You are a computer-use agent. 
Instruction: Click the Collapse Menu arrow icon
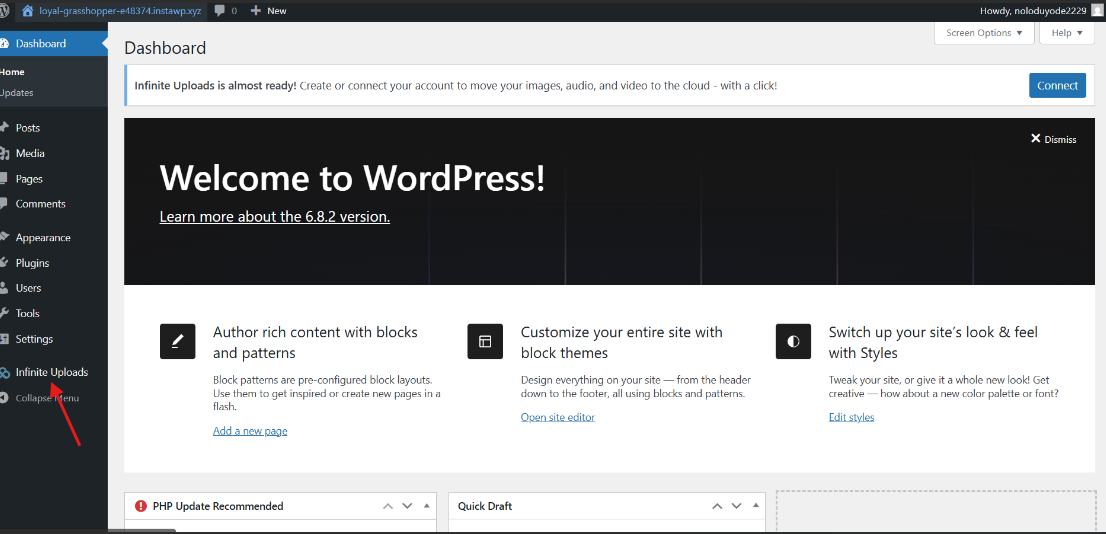(4, 399)
